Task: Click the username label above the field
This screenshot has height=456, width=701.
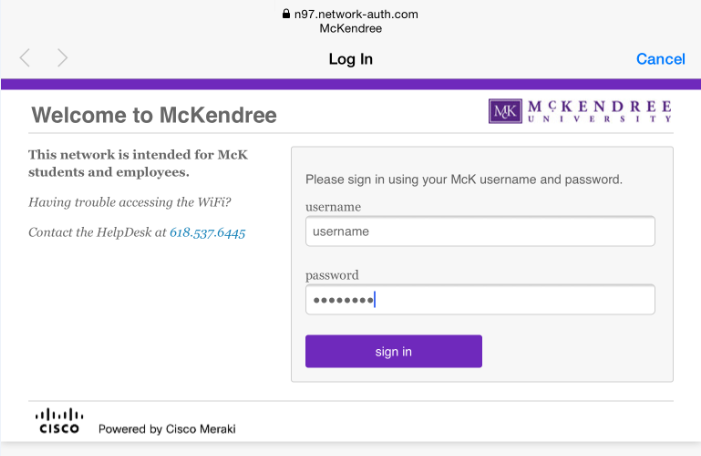Action: click(333, 207)
